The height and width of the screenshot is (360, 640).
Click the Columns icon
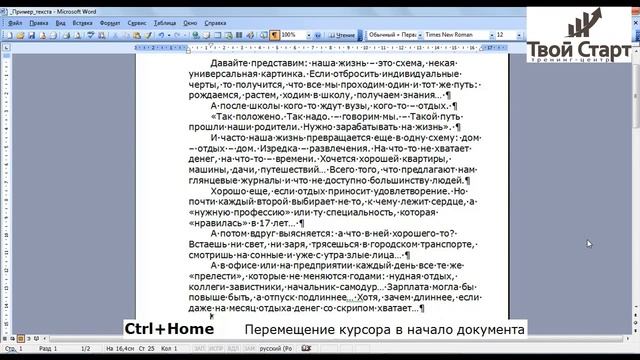[239, 36]
